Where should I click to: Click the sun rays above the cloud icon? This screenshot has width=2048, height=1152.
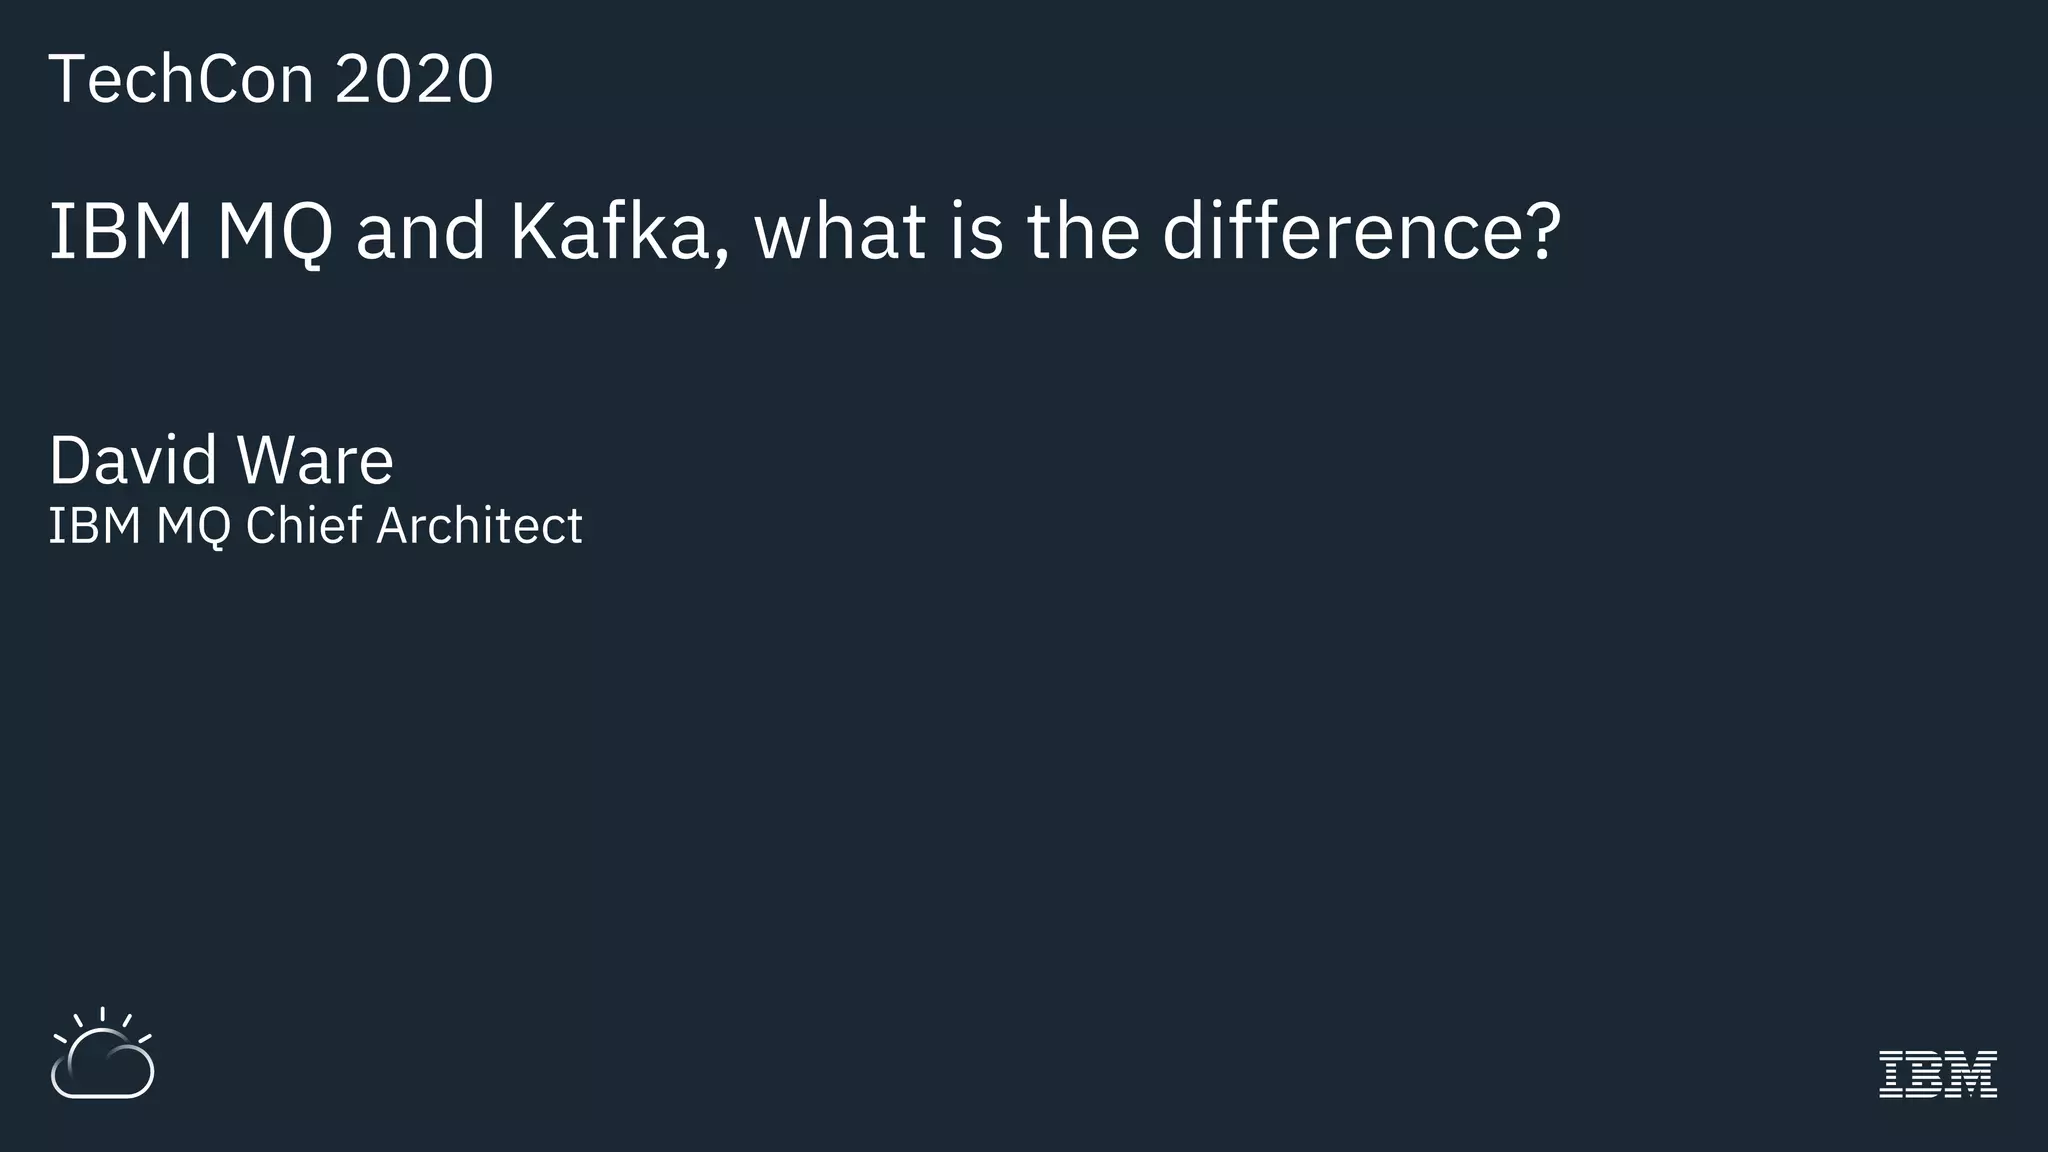click(102, 1018)
